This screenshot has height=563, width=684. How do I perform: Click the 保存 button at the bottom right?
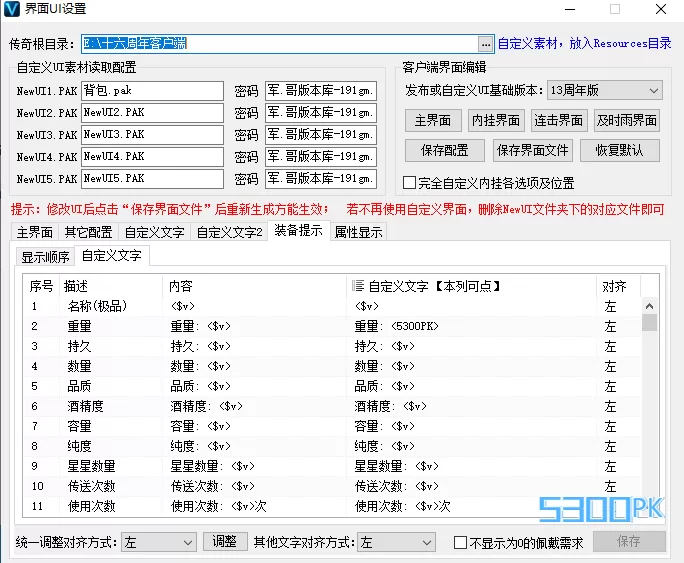[629, 542]
